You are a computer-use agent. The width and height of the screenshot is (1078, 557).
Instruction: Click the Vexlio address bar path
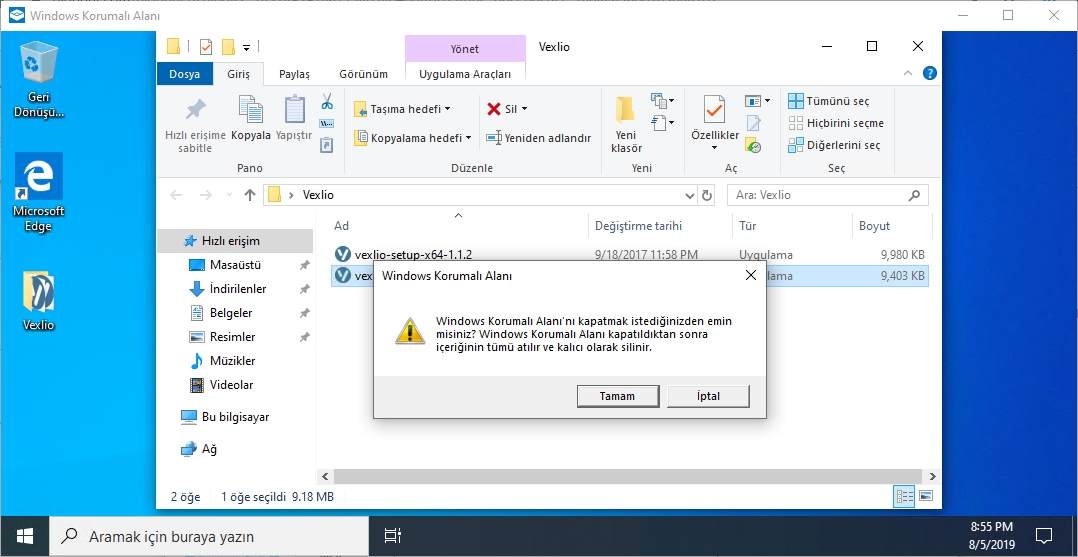318,195
